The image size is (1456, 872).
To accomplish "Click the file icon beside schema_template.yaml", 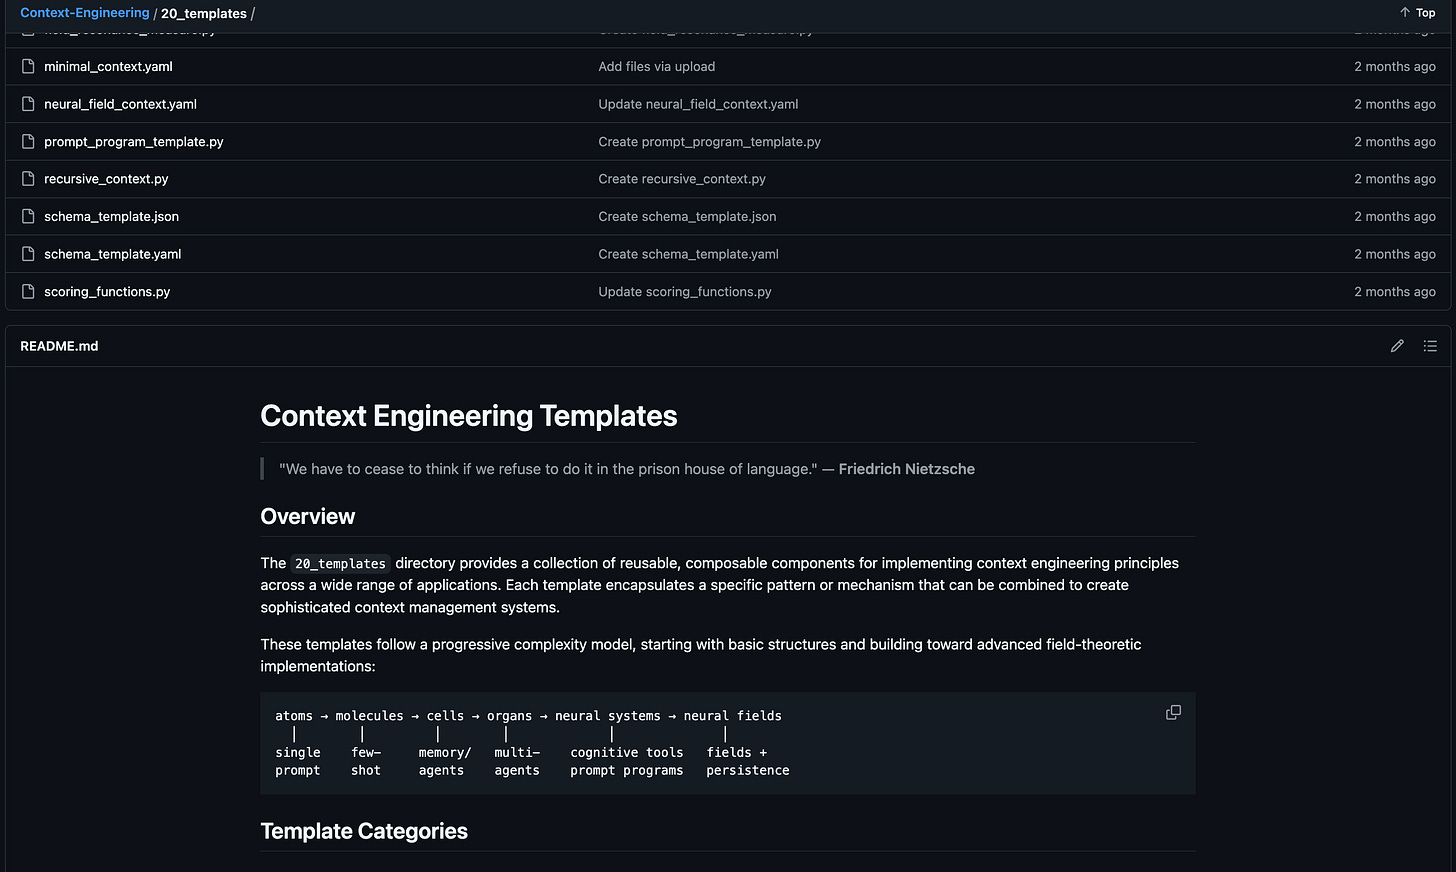I will pos(28,254).
